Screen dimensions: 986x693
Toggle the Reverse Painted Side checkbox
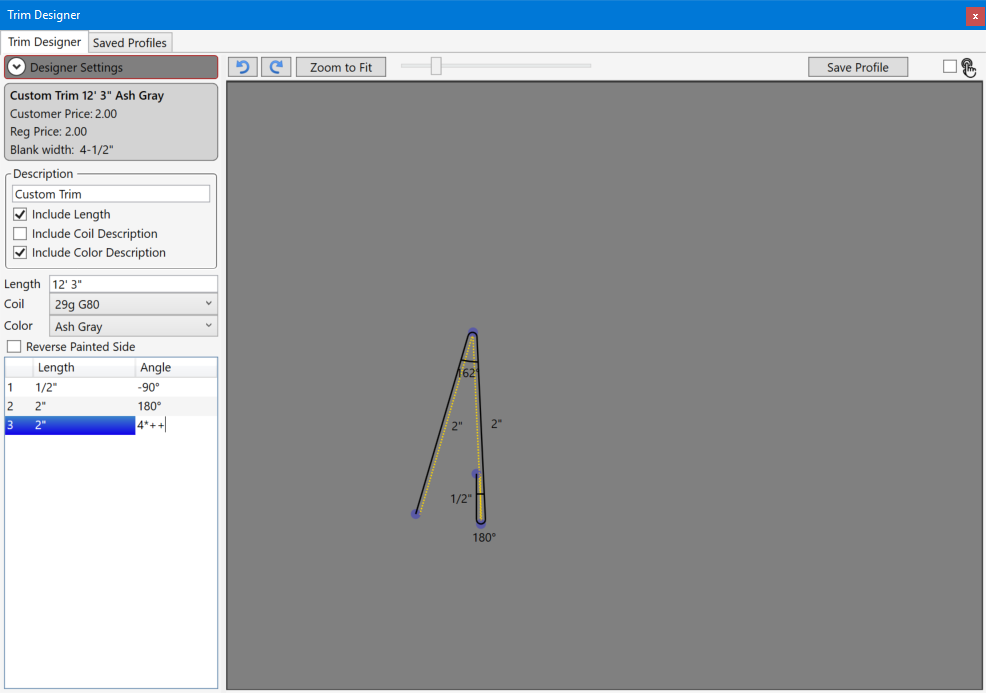14,347
